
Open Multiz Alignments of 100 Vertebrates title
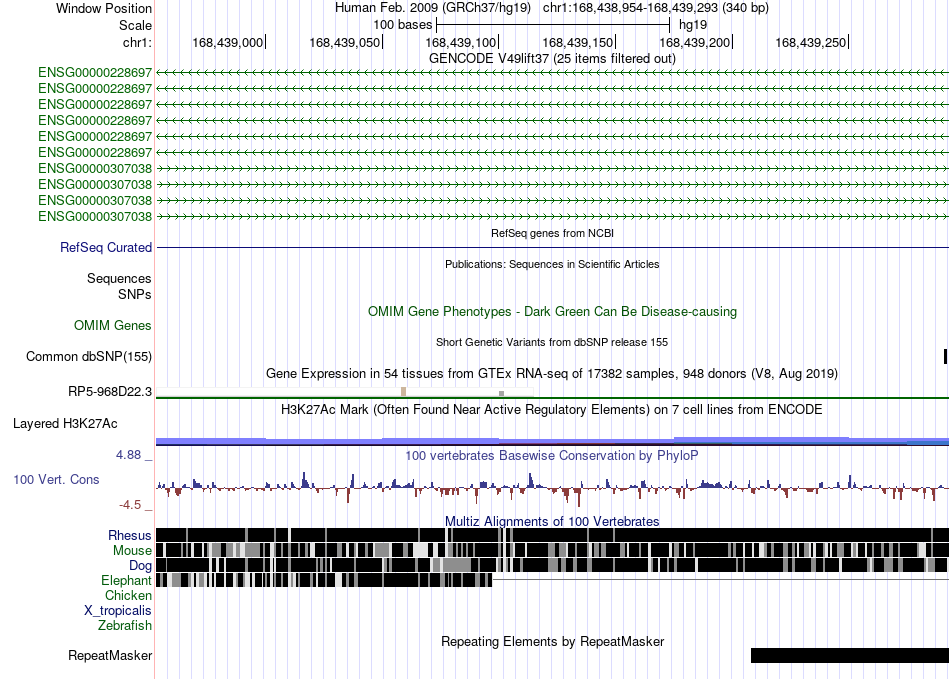pos(552,522)
